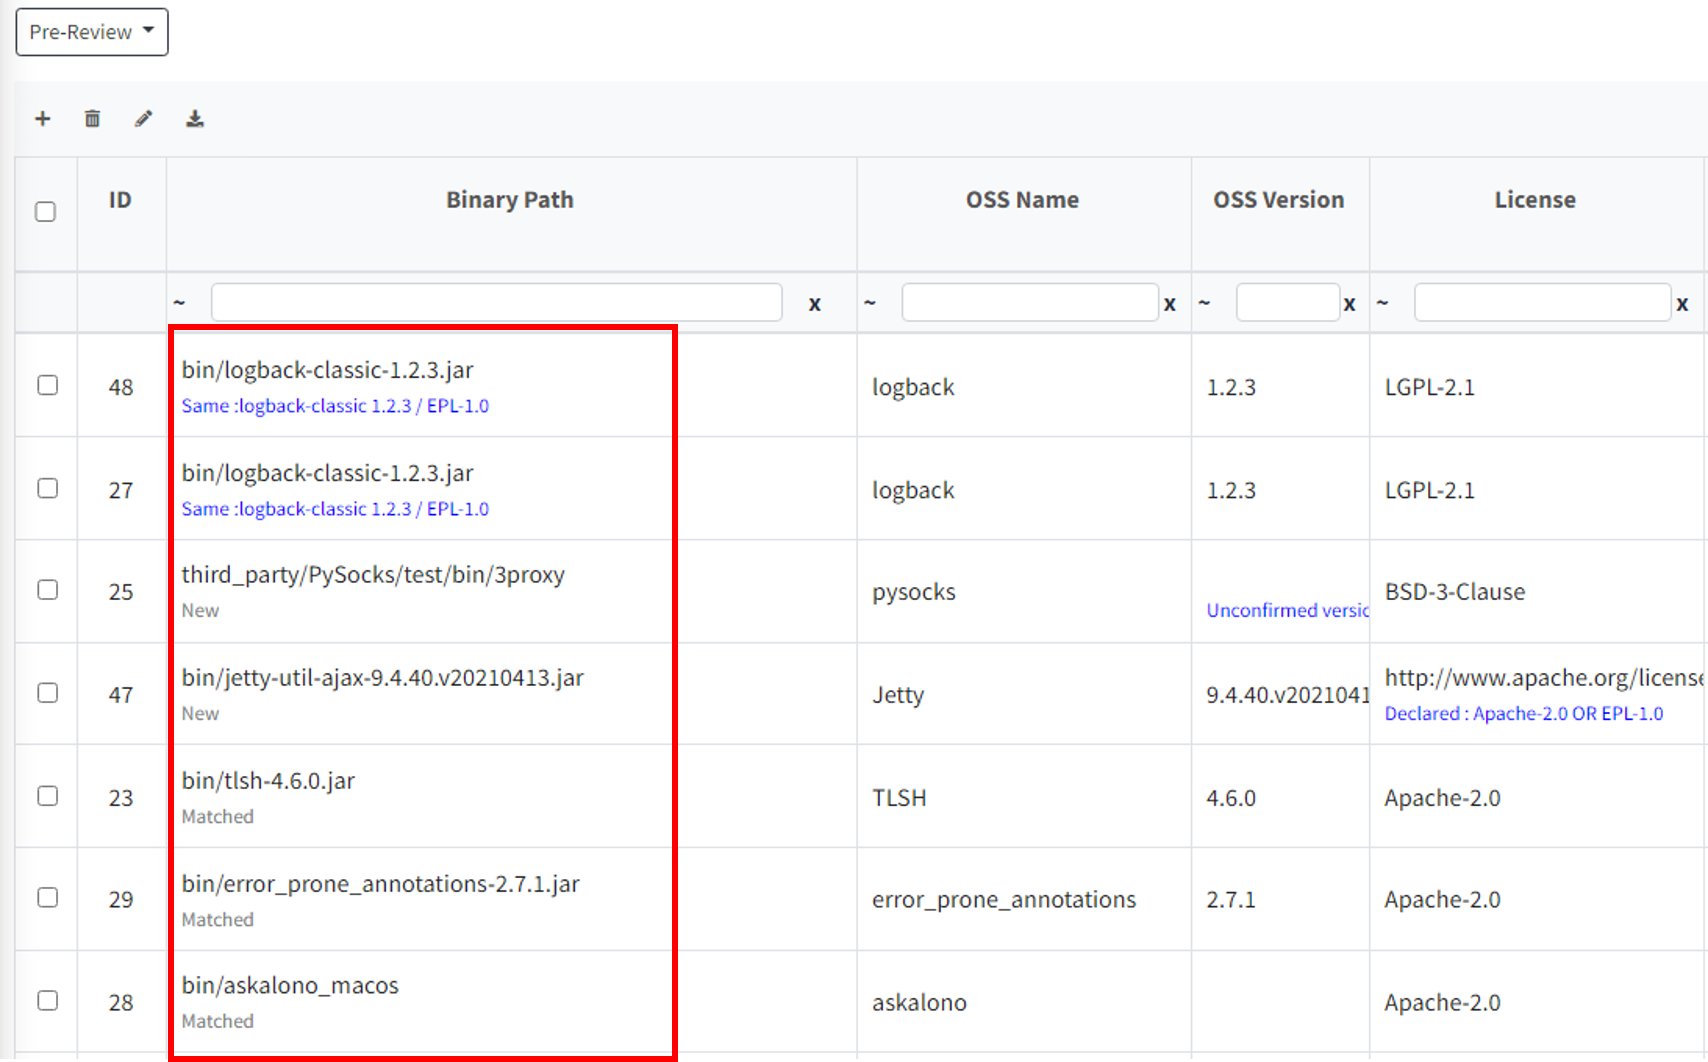Screen dimensions: 1708x1062
Task: Click the Jetty OSS name cell
Action: click(x=898, y=695)
